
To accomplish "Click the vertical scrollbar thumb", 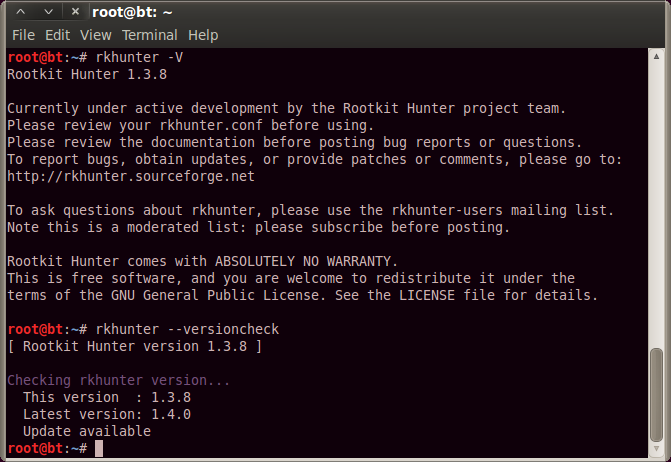I will coord(656,395).
